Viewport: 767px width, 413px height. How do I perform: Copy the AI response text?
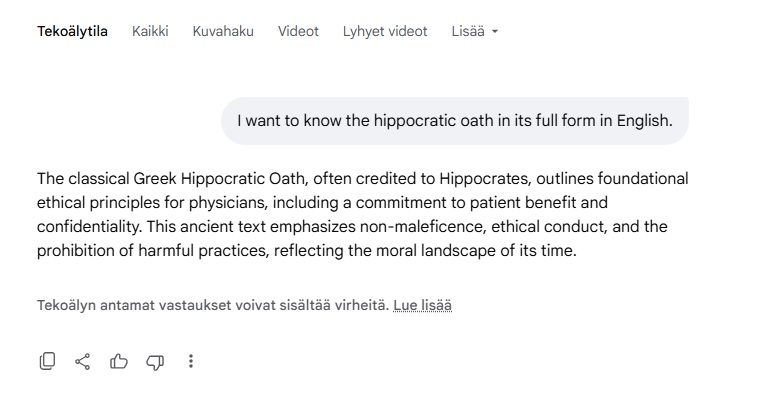[47, 362]
